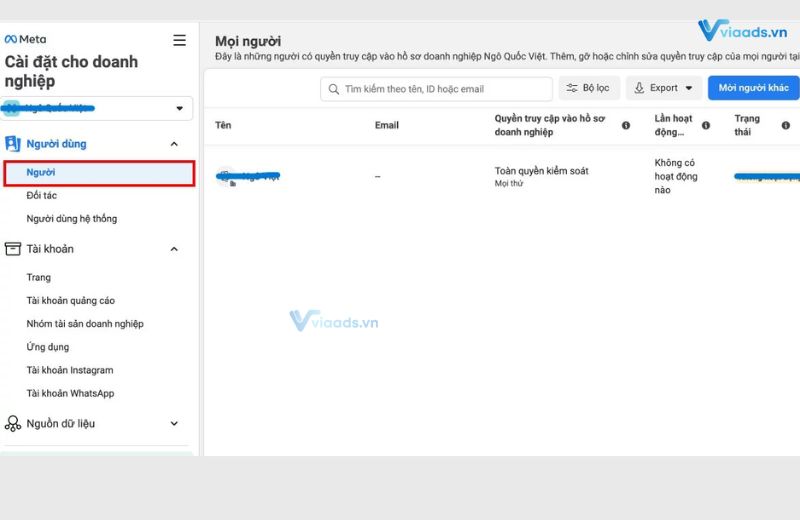The width and height of the screenshot is (800, 520).
Task: Click the Mời người khác button
Action: (x=755, y=88)
